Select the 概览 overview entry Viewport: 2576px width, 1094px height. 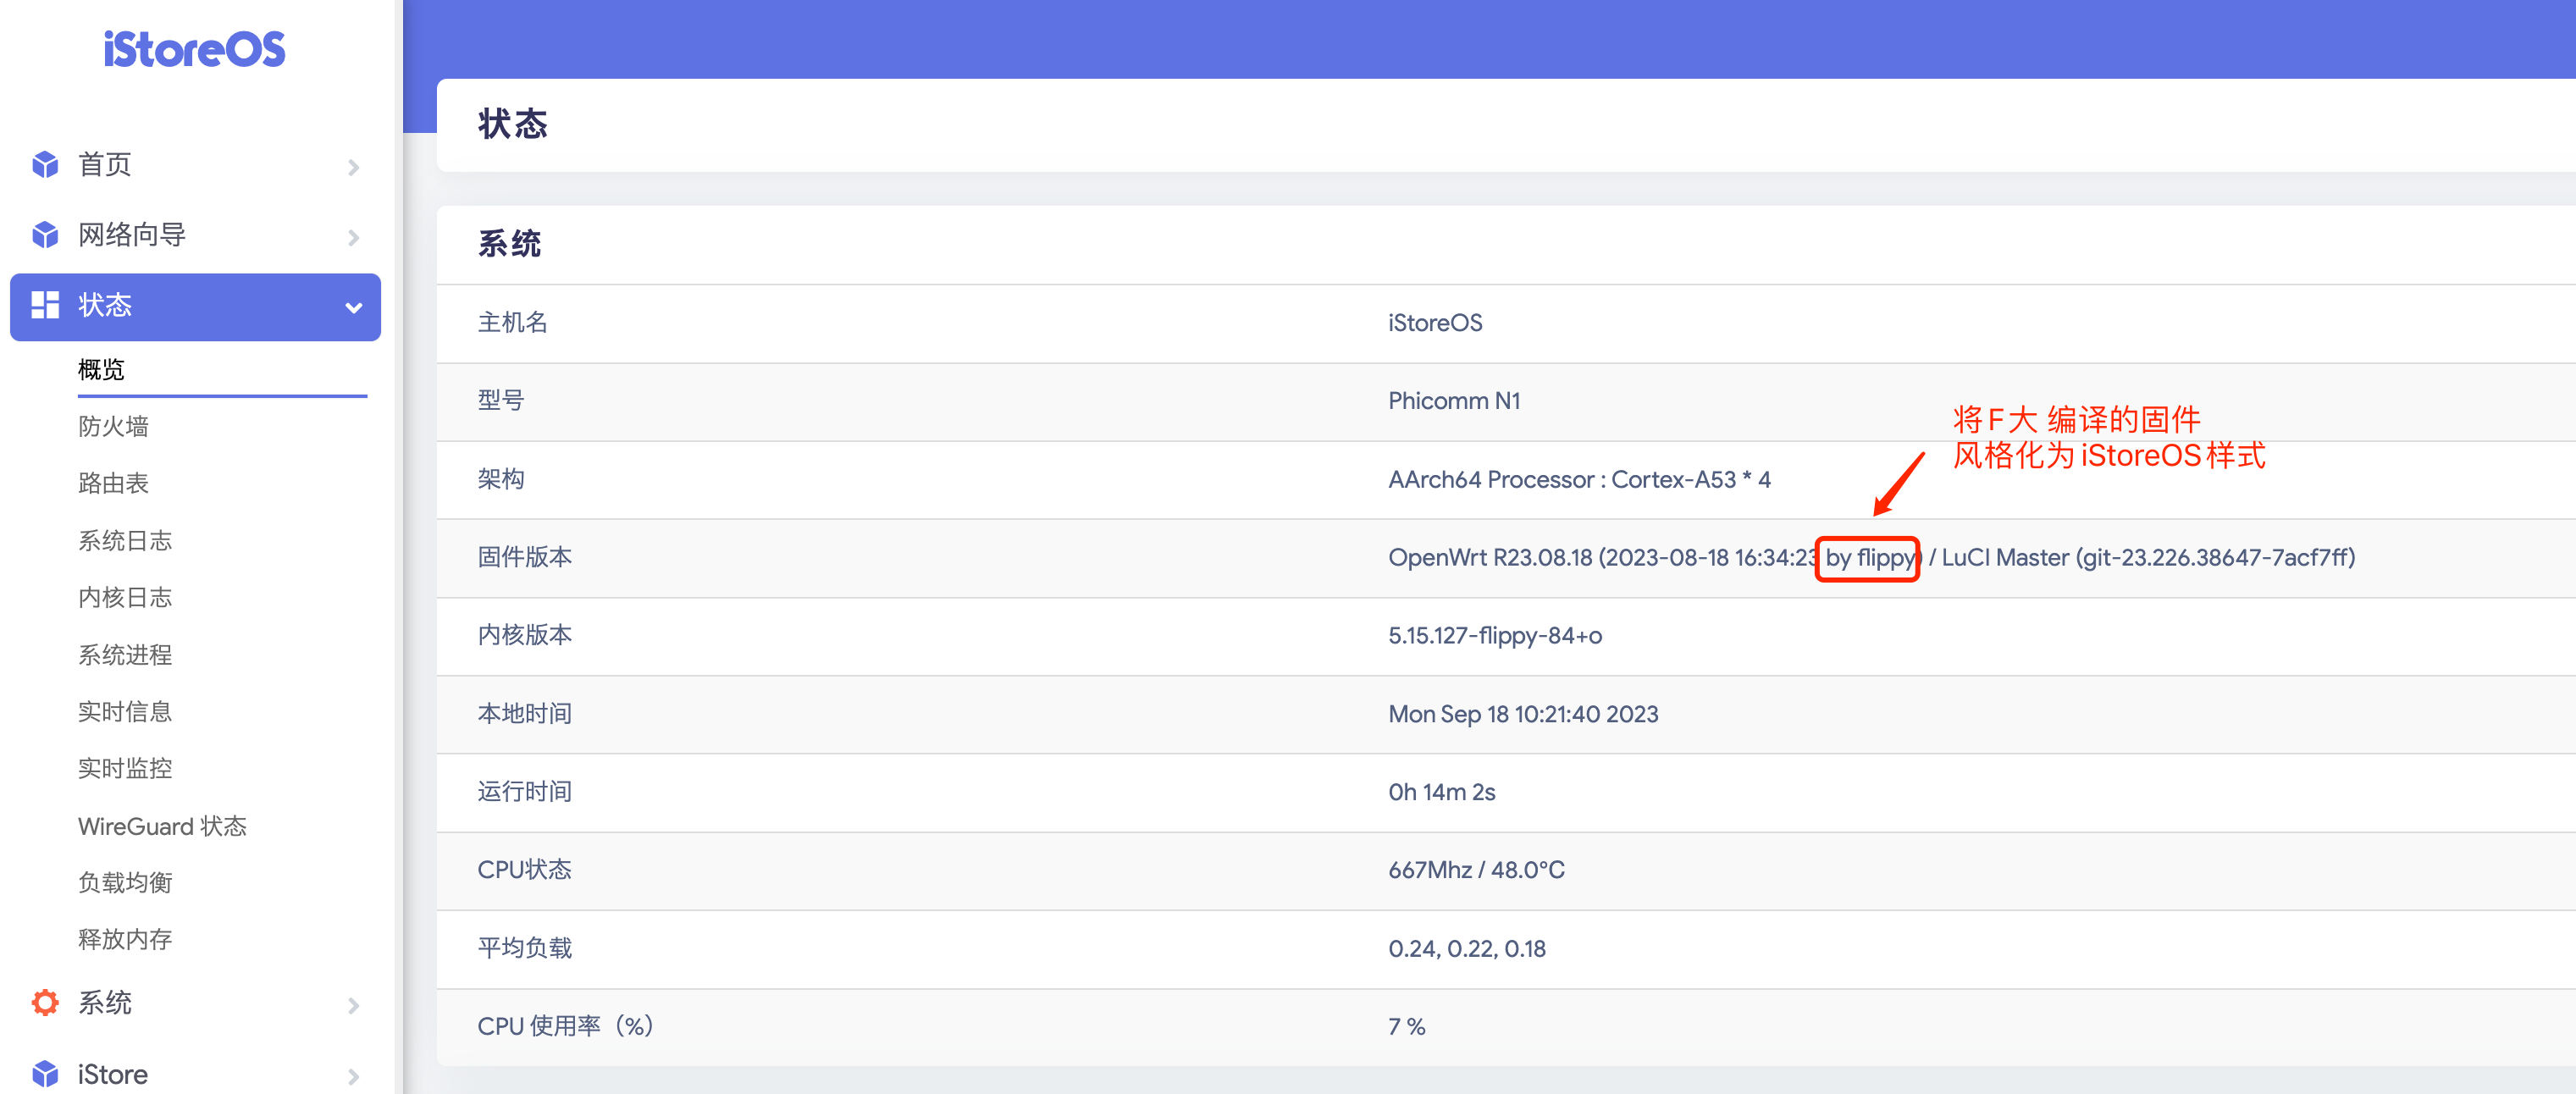tap(100, 369)
